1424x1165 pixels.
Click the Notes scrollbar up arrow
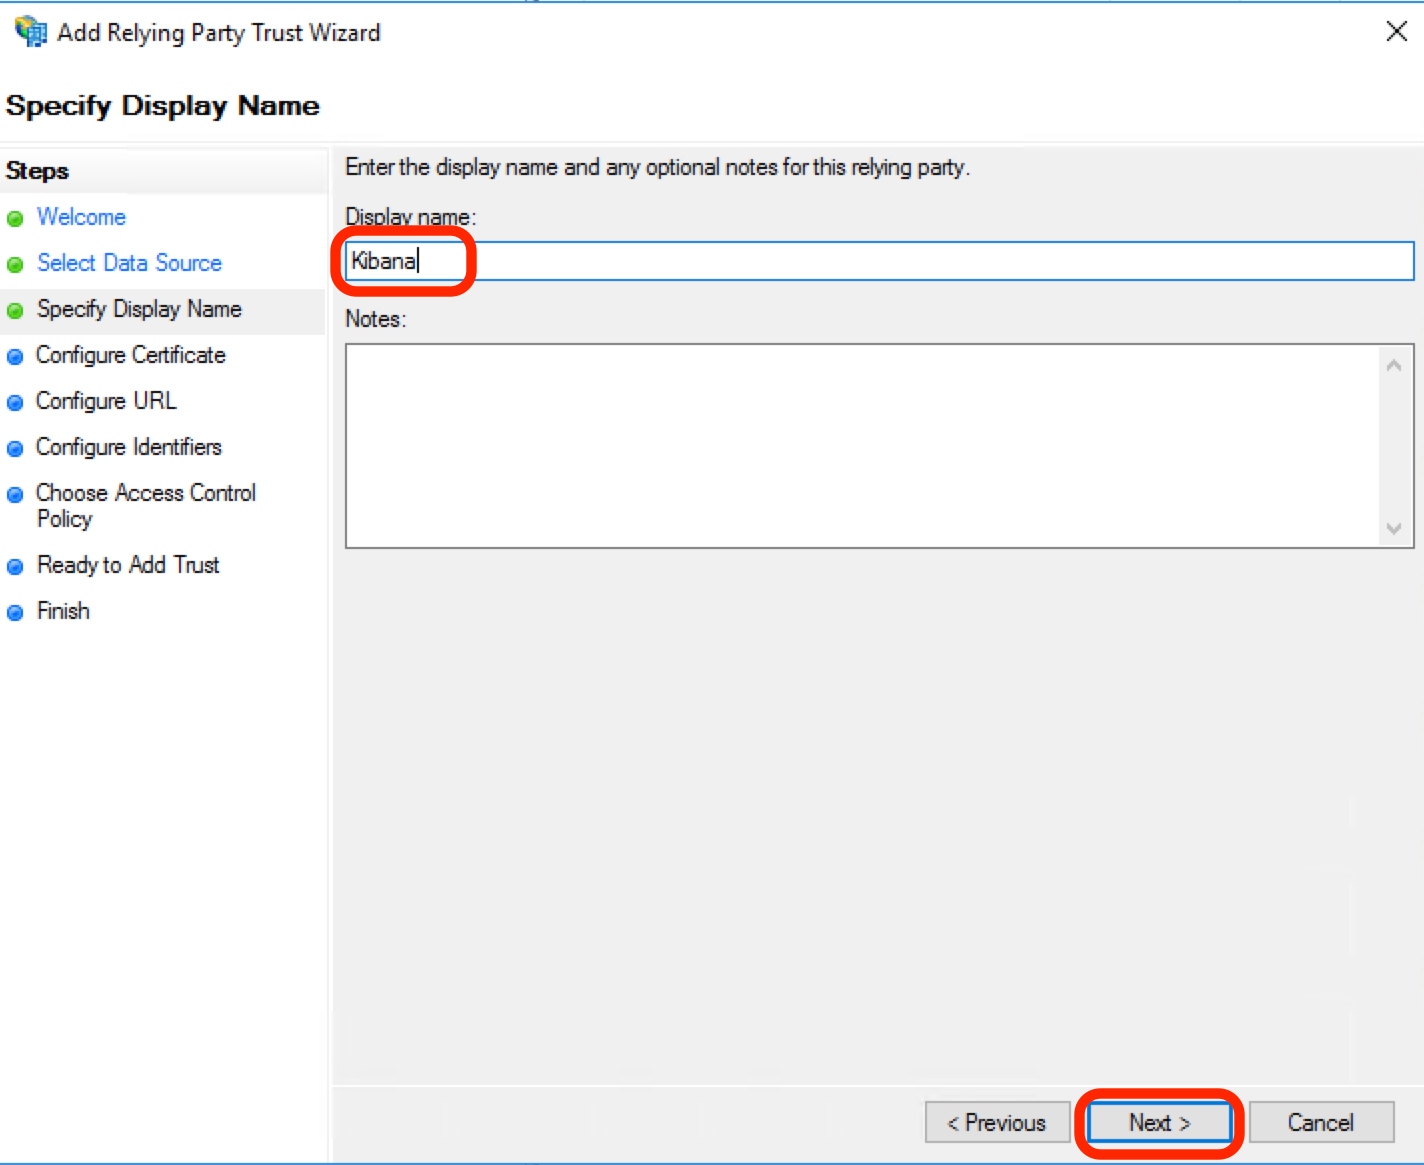point(1394,365)
